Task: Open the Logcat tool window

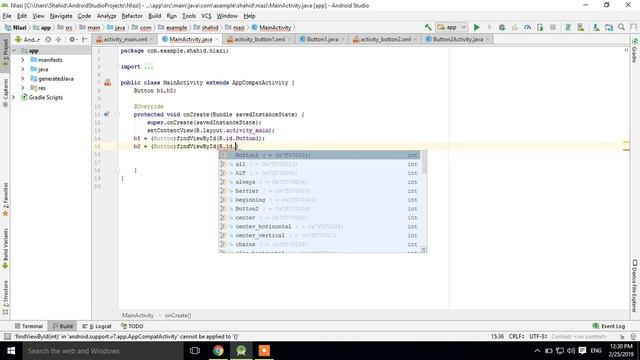Action: tap(97, 326)
